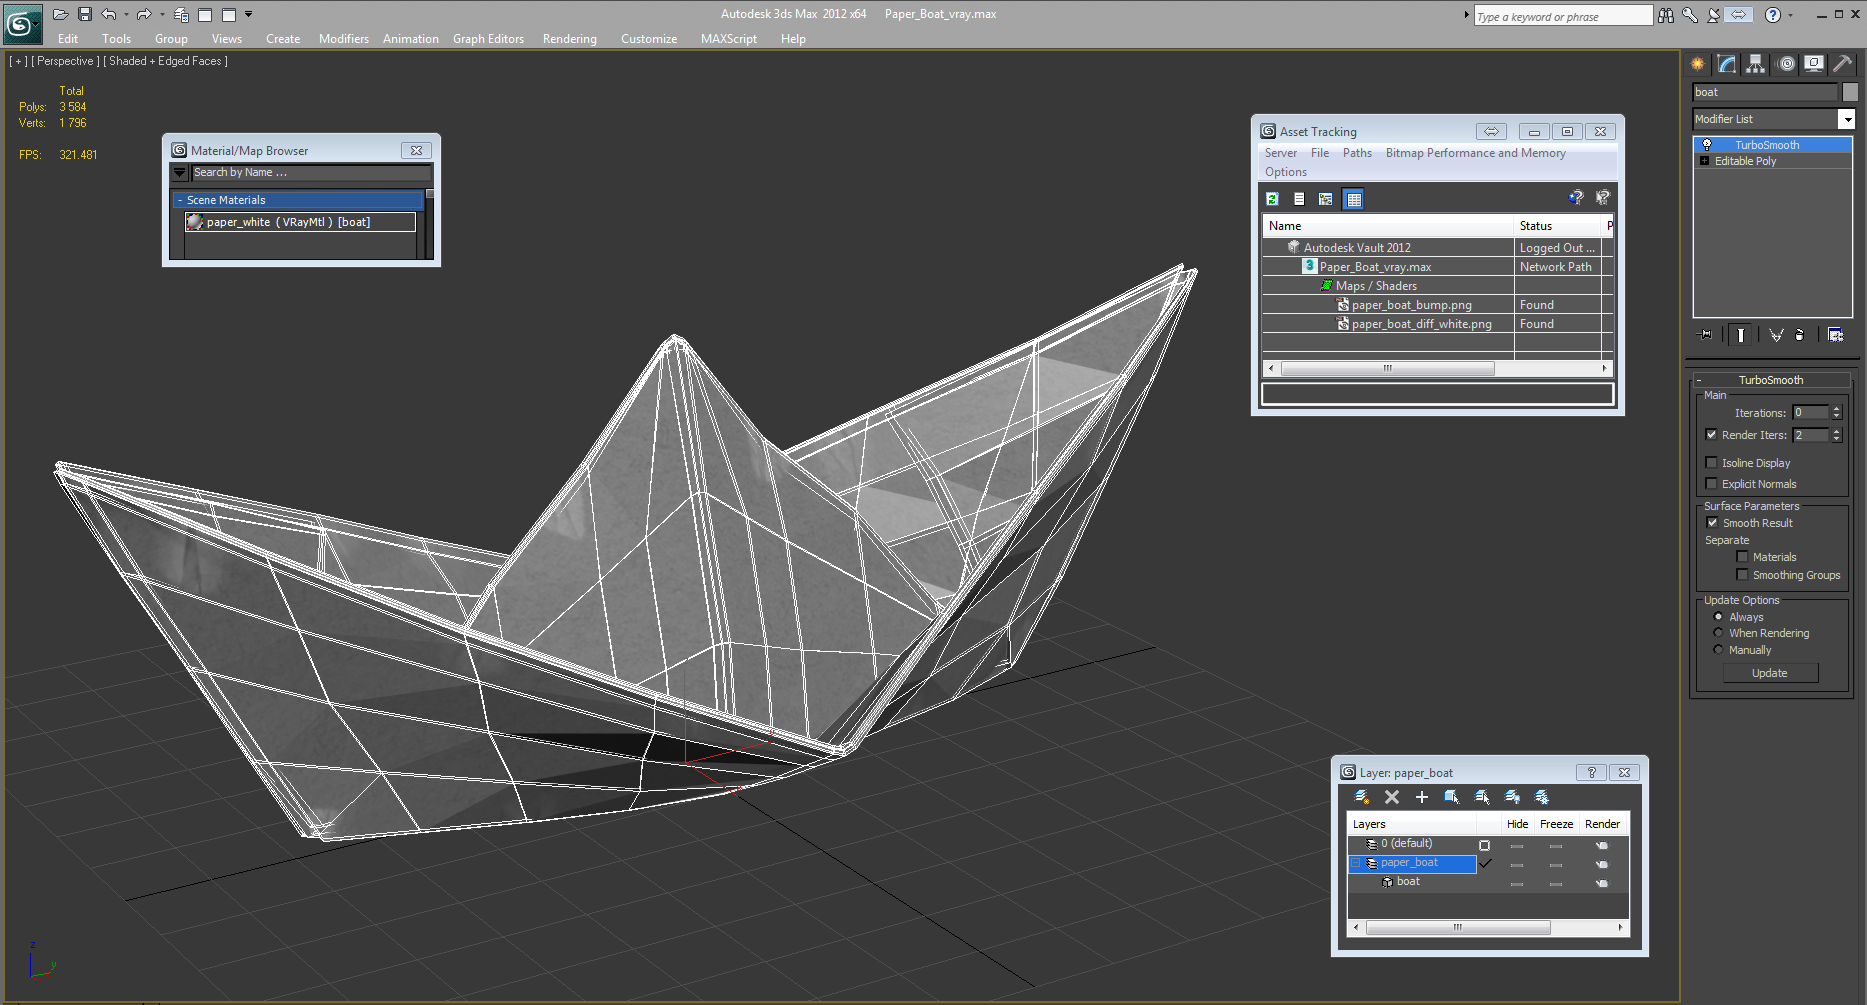Open the Hierarchy command panel tab
This screenshot has height=1005, width=1867.
[x=1756, y=64]
